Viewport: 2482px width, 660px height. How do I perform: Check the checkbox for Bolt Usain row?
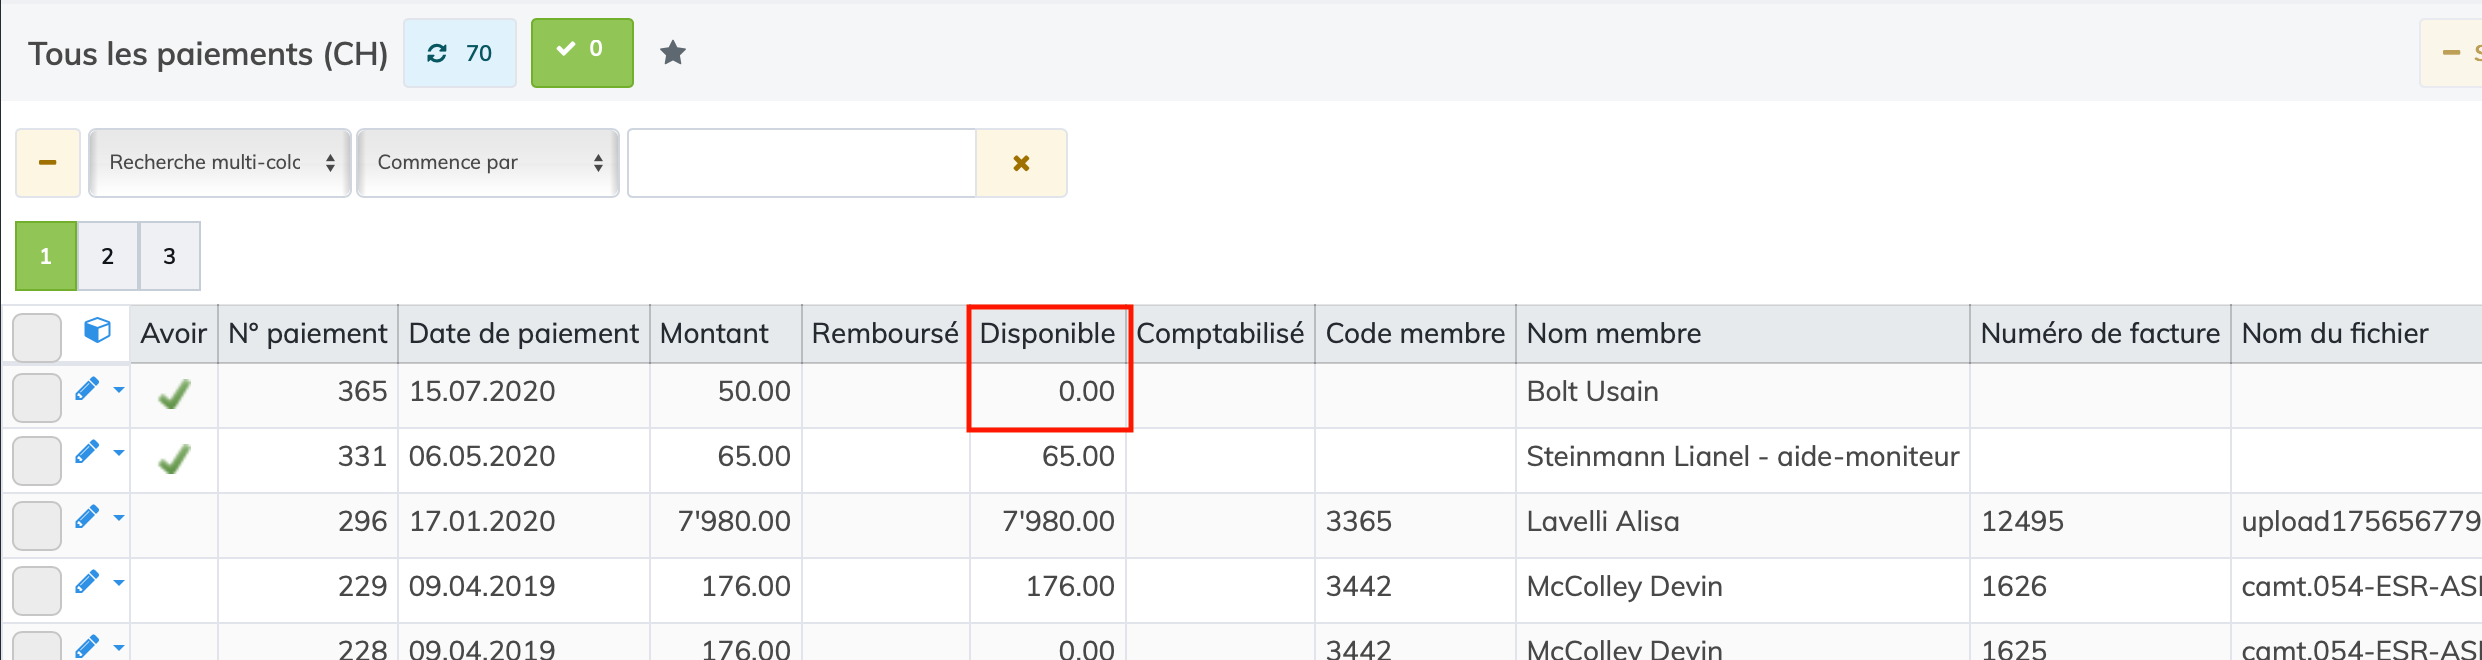click(x=37, y=397)
